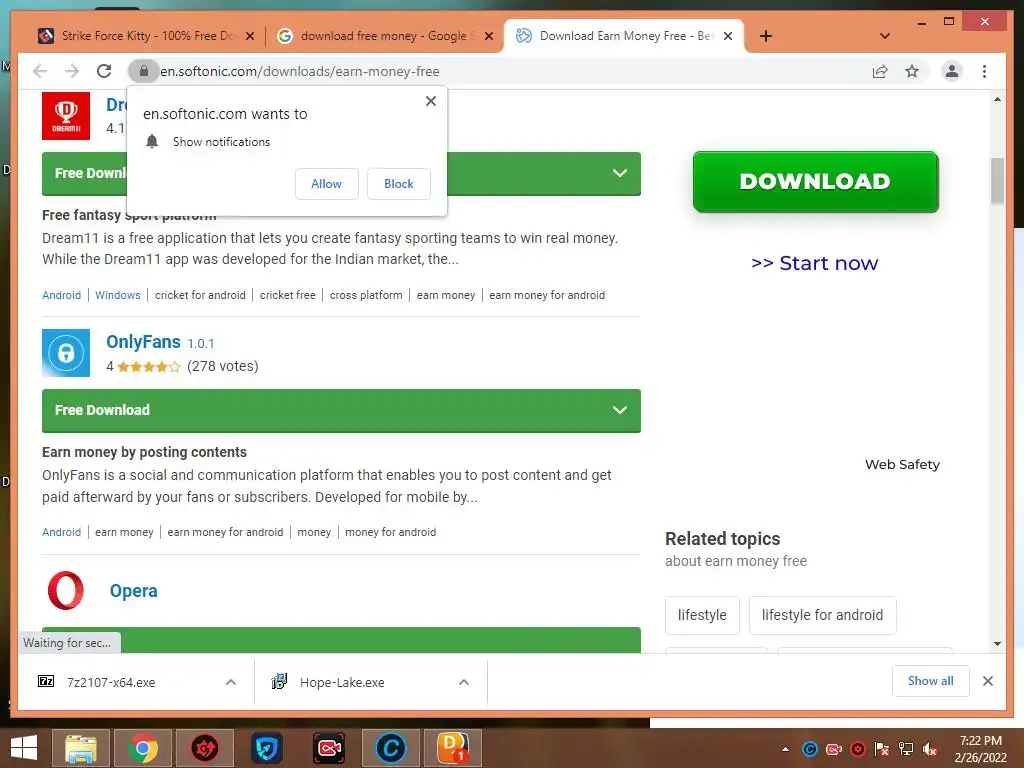The width and height of the screenshot is (1024, 768).
Task: Go forward in browser history
Action: [x=72, y=71]
